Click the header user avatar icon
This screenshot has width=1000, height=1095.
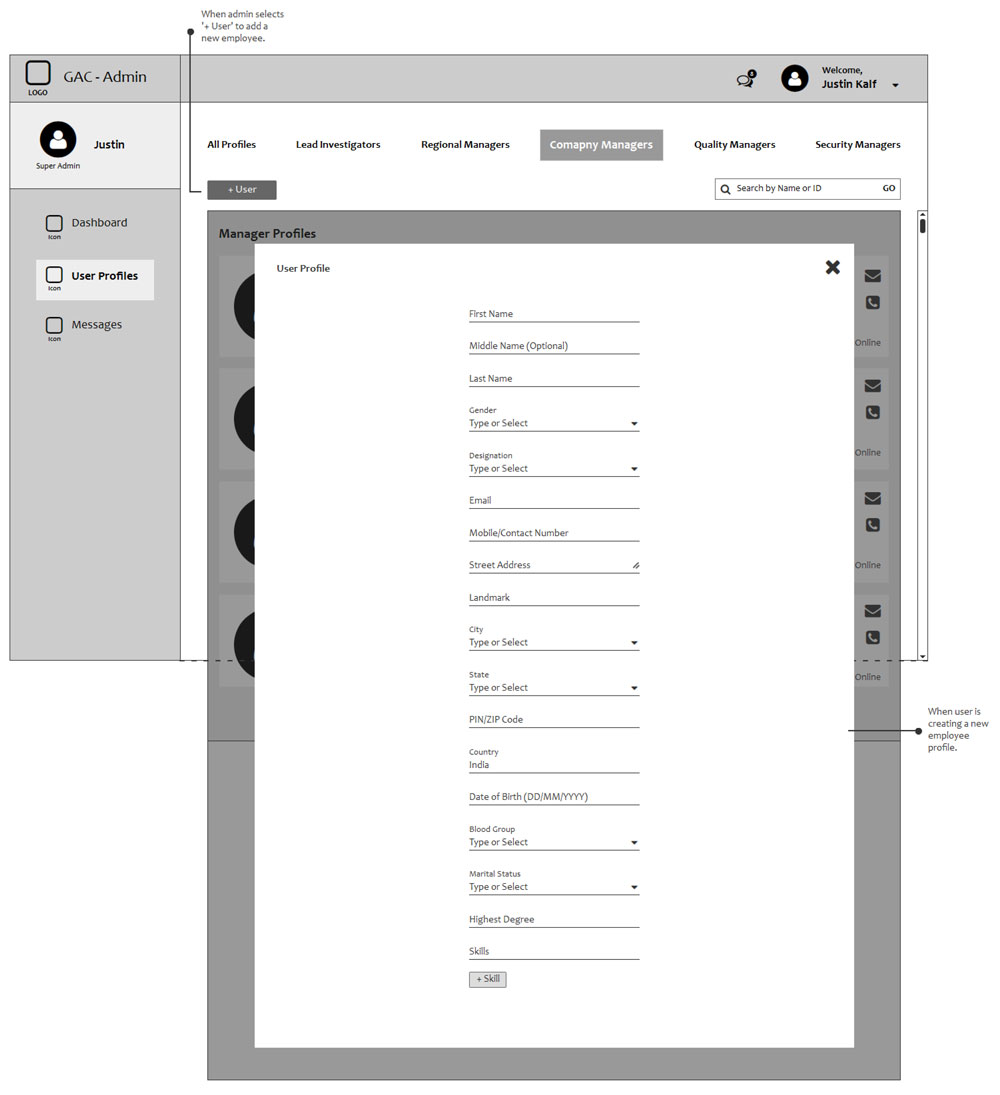coord(794,79)
